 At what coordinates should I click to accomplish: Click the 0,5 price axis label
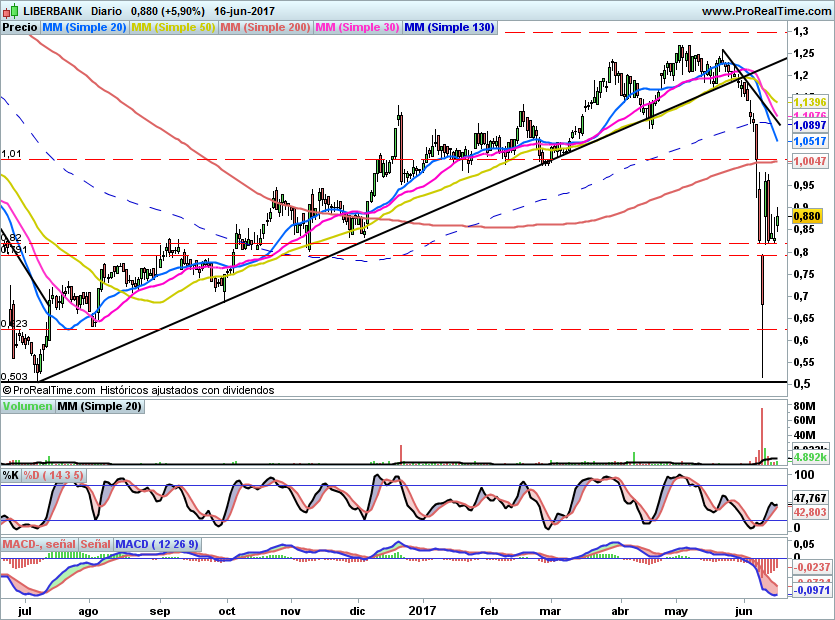801,384
